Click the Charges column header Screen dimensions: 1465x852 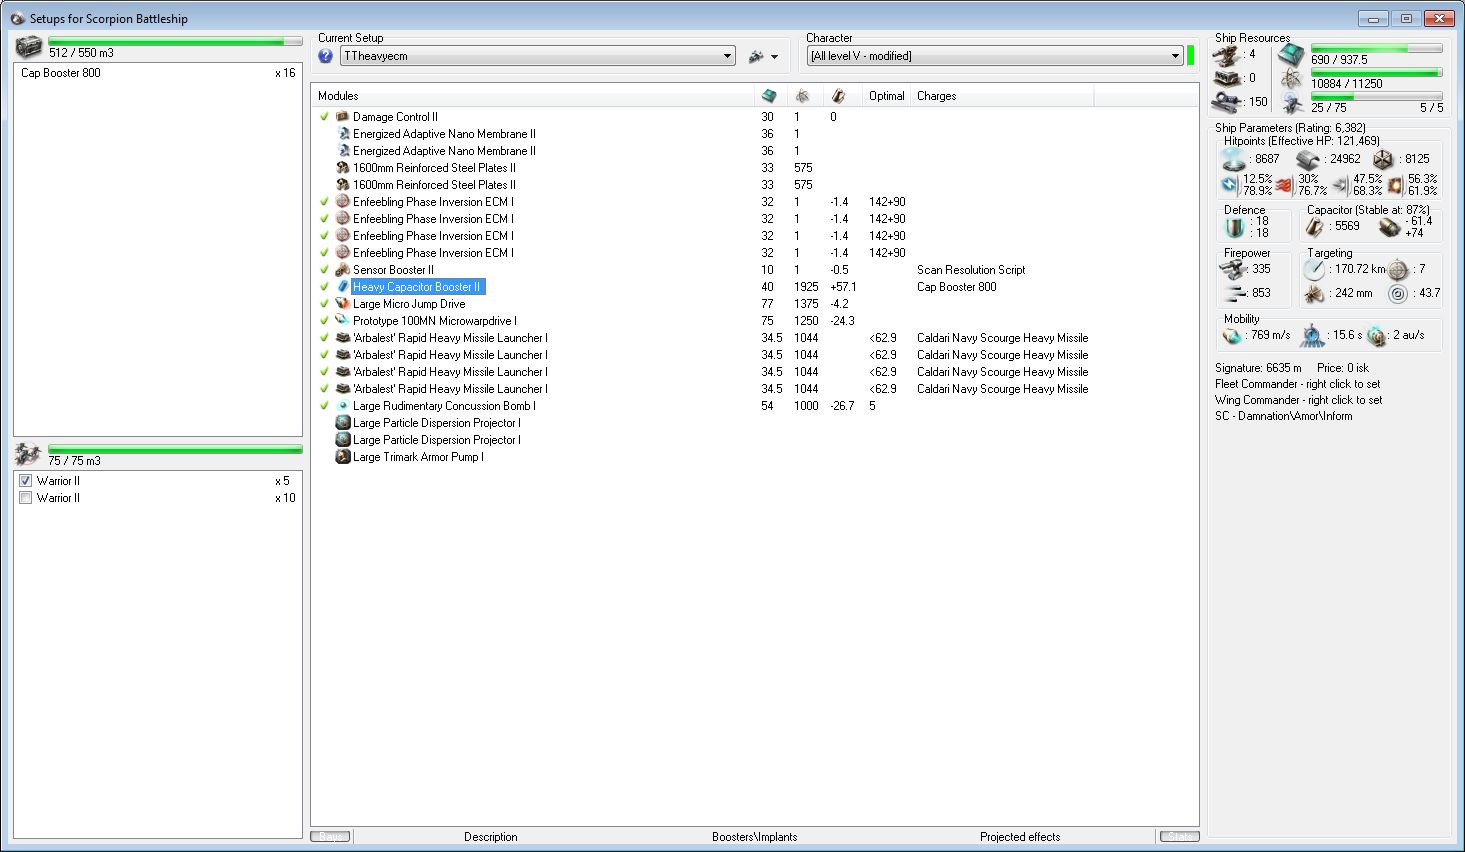point(1003,96)
